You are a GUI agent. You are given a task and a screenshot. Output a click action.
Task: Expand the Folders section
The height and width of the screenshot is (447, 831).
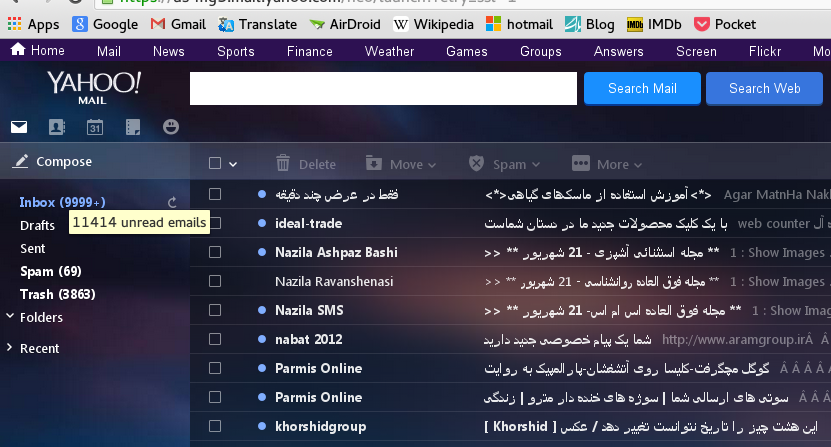pos(40,317)
